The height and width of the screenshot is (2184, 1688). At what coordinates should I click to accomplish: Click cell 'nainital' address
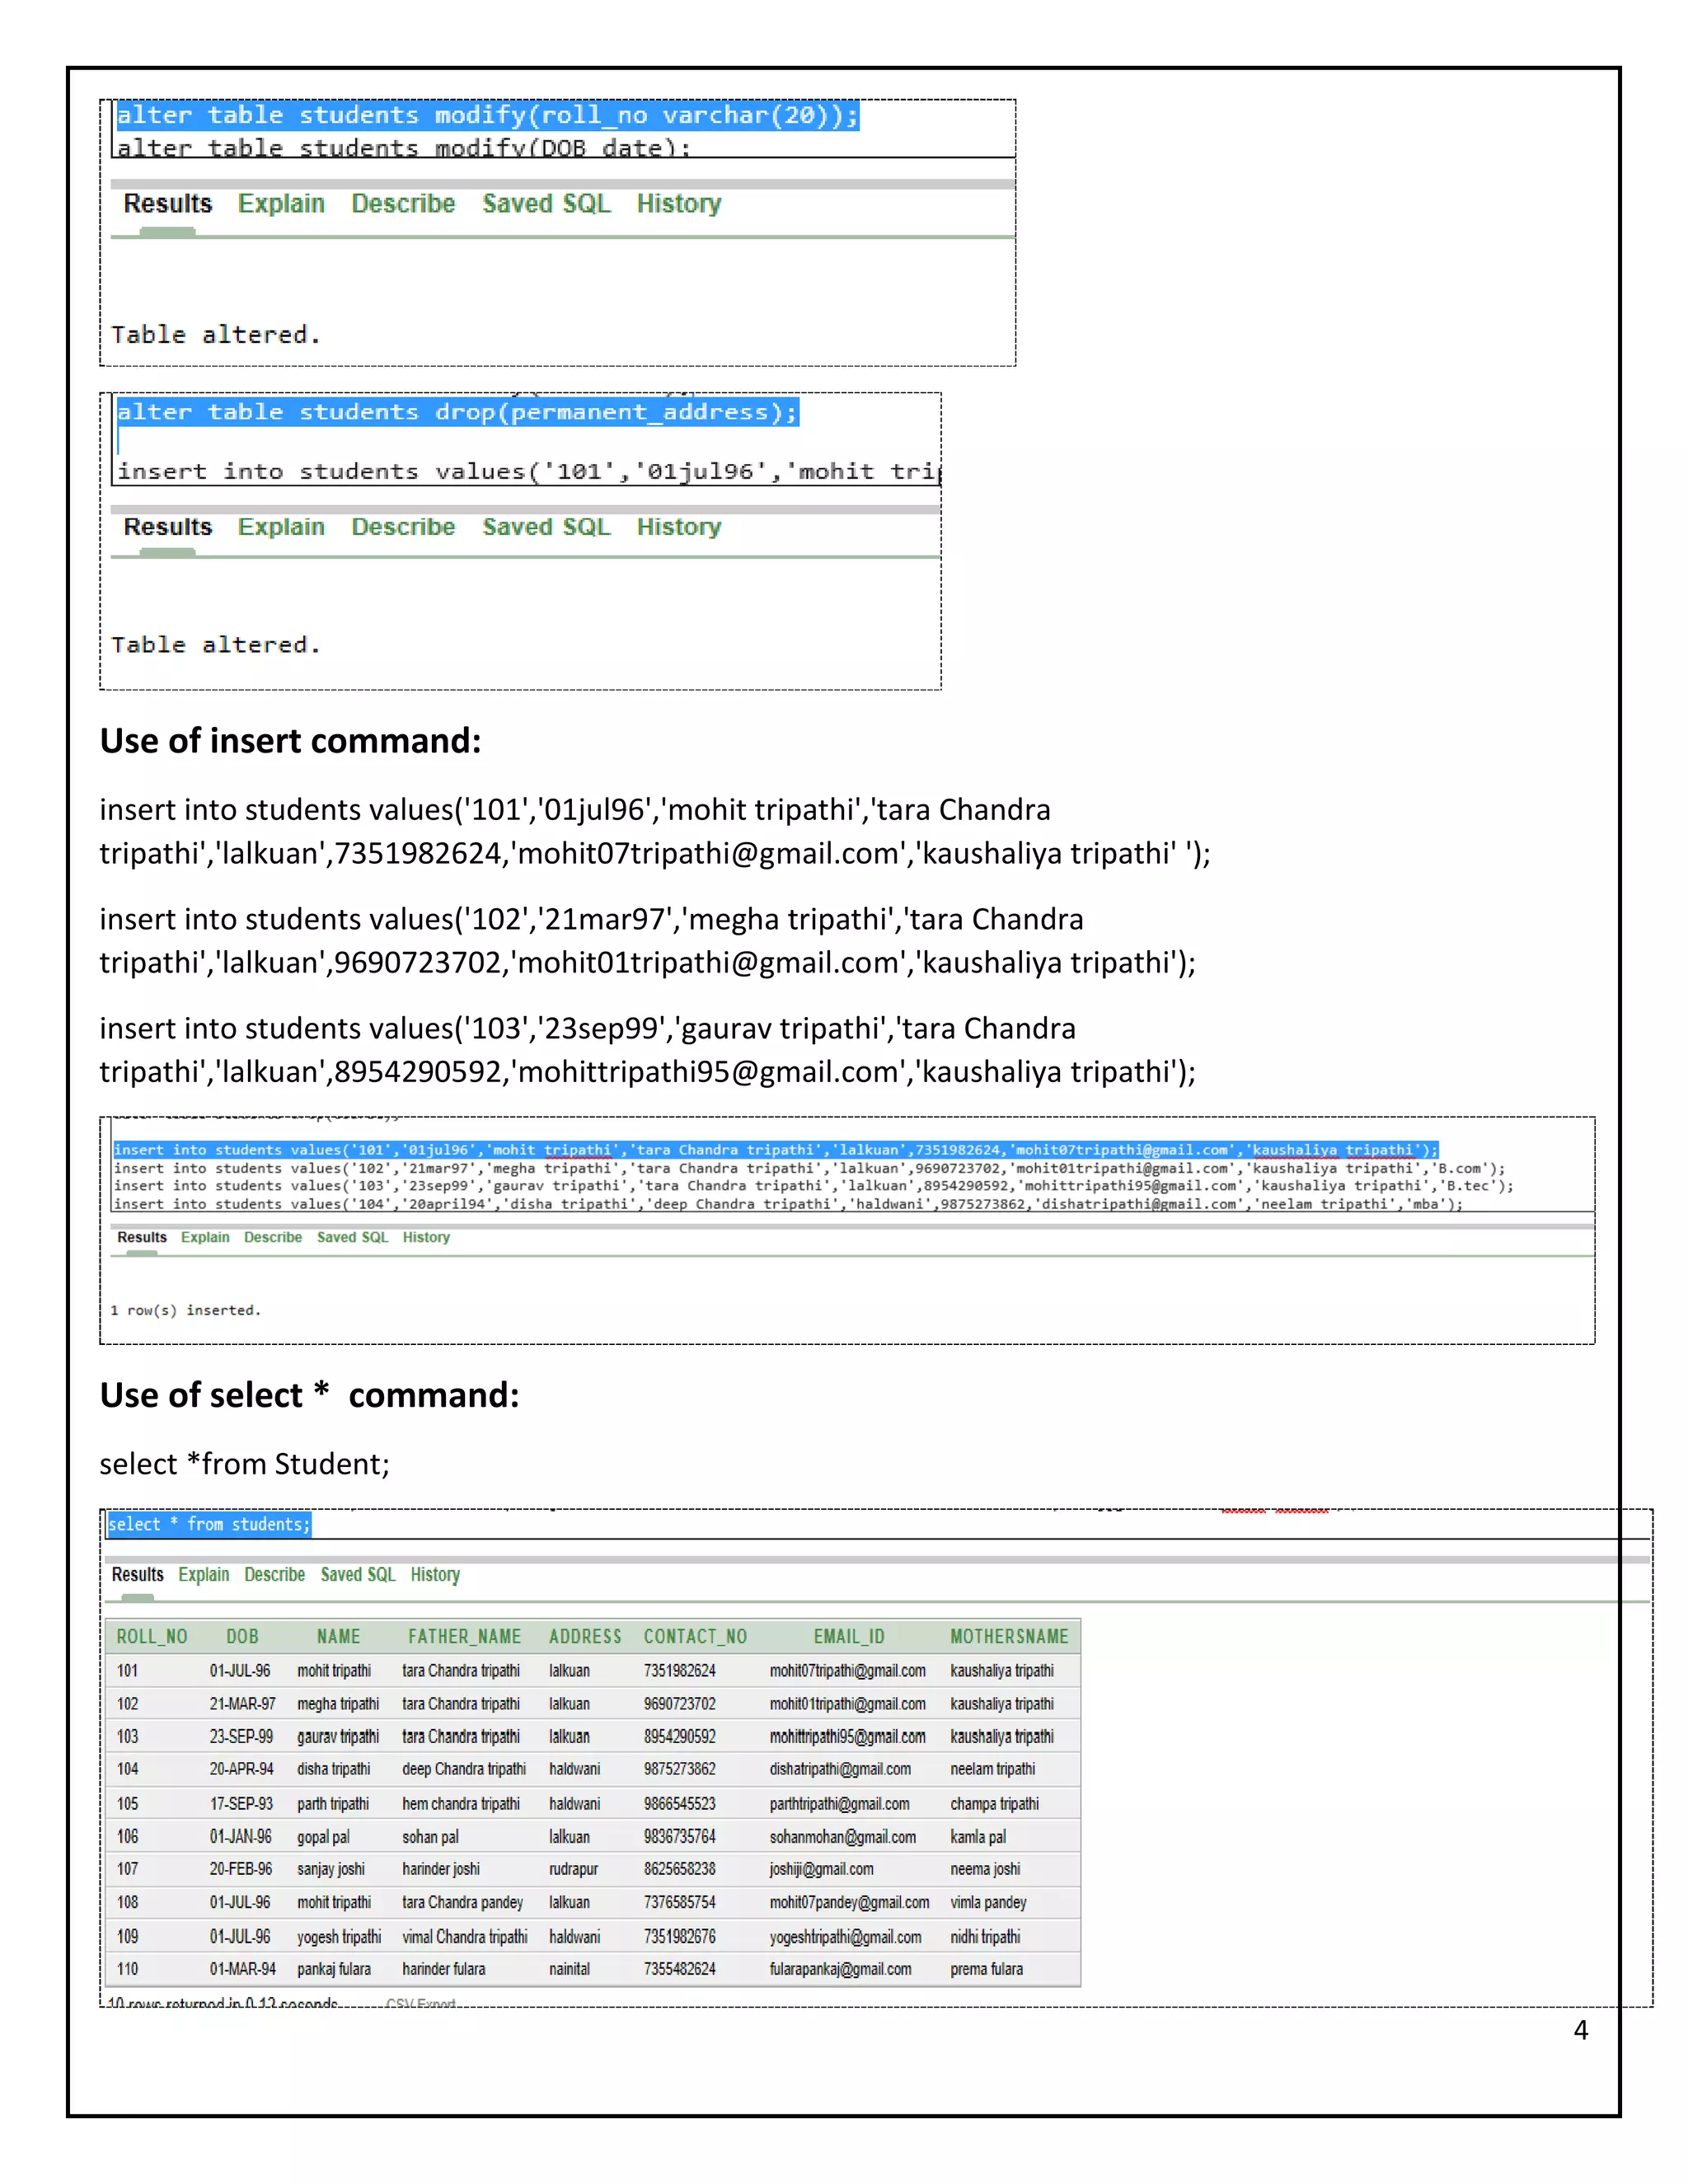[569, 1968]
